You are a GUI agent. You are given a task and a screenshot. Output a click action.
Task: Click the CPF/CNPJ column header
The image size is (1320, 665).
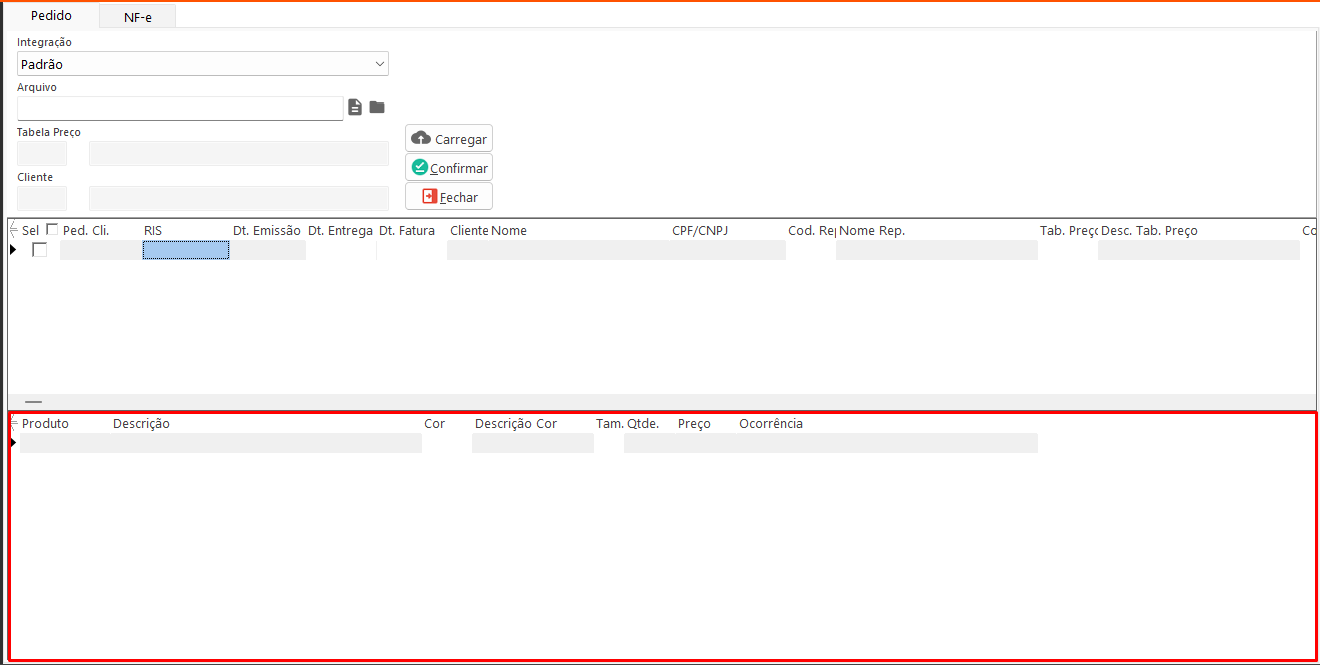(700, 231)
